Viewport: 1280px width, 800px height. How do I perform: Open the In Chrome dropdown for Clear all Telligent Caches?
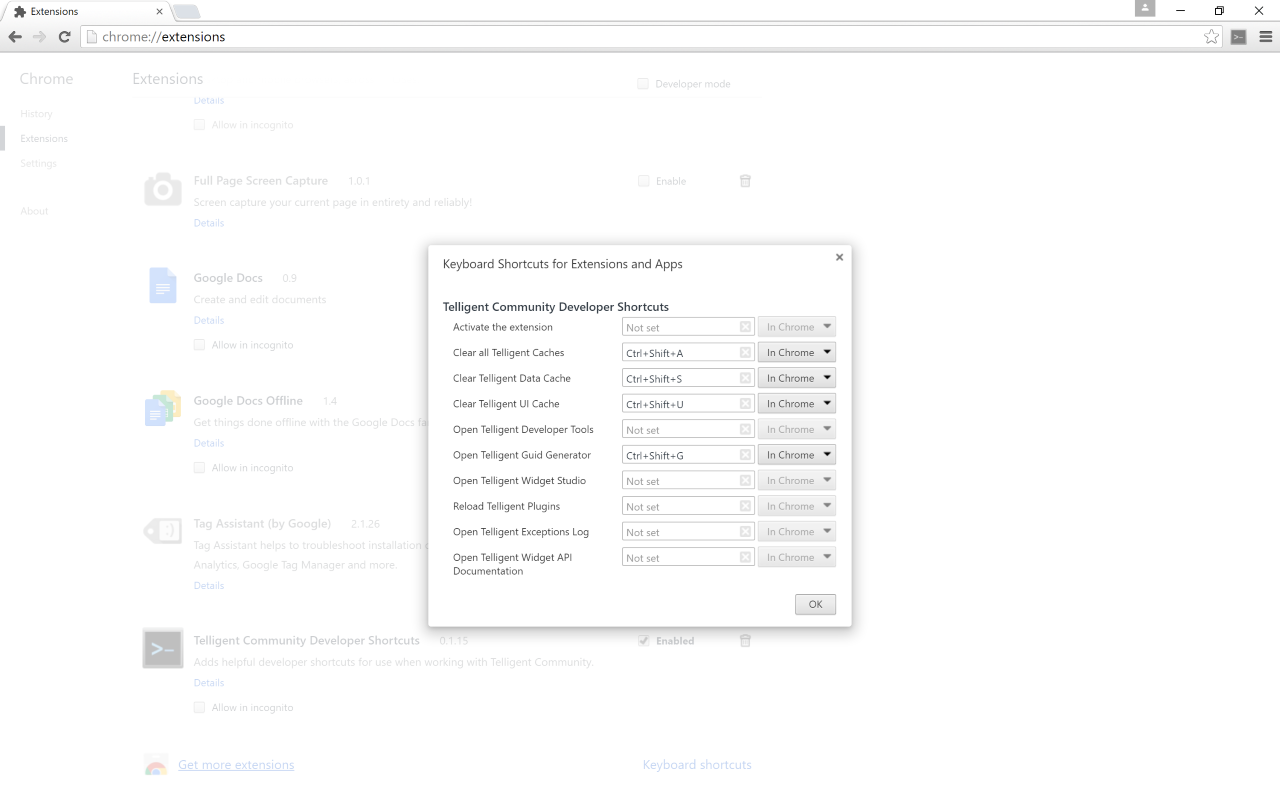tap(796, 352)
